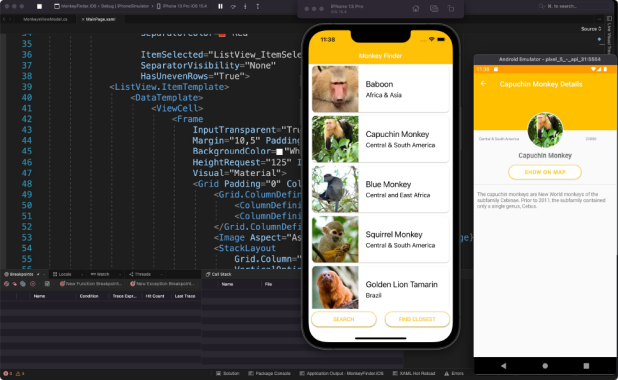Step out of the function
The image size is (618, 380).
tap(257, 6)
